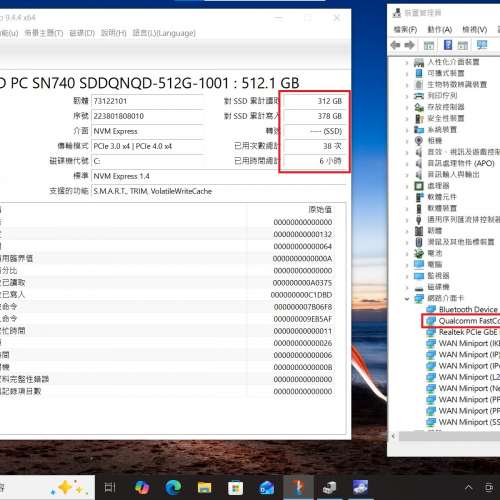Open 磁碟(D) menu in CrystalDiskInfo

82,33
